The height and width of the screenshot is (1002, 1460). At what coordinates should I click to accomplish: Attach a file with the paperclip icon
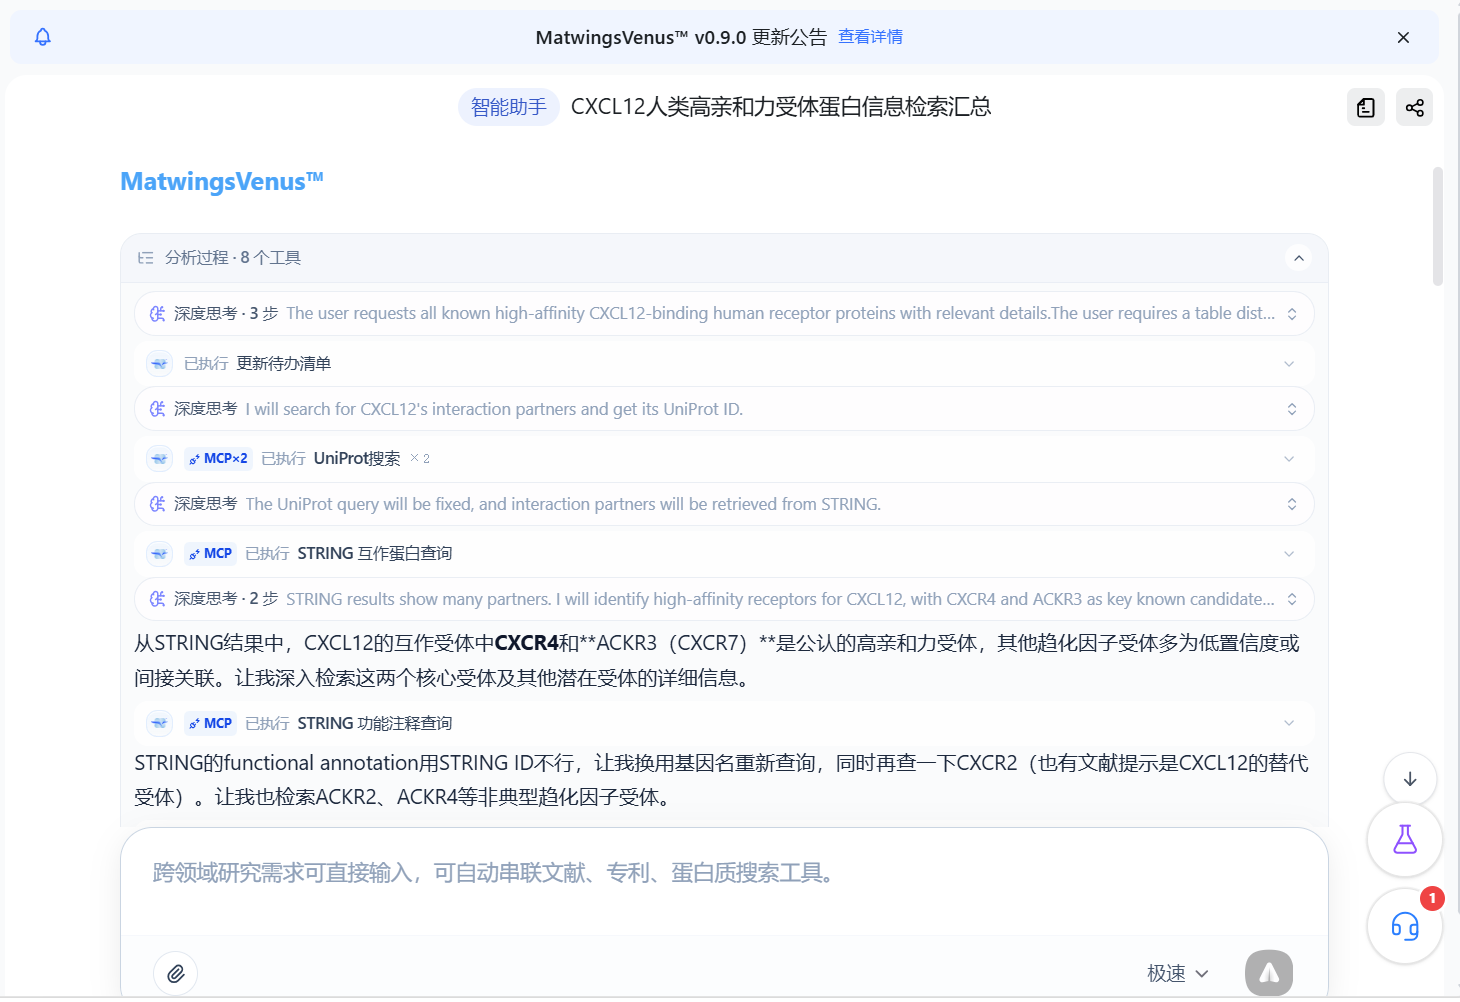pos(176,973)
